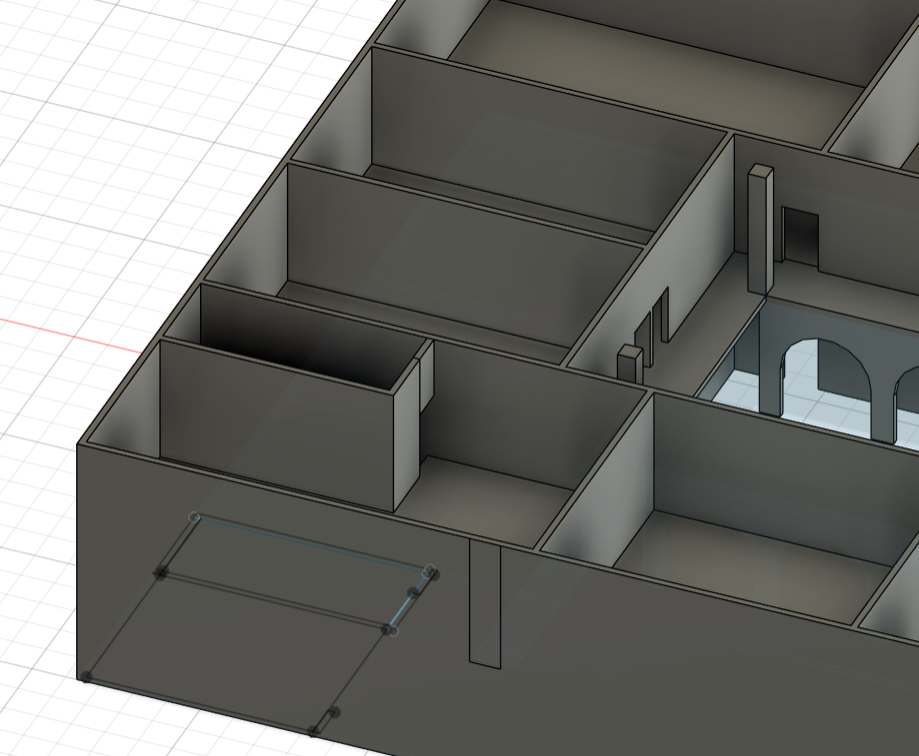Screen dimensions: 919x756
Task: Select the short blue sketch line segment
Action: pos(401,610)
